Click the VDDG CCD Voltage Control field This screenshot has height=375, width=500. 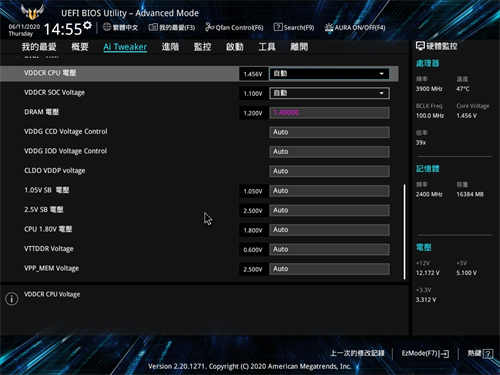329,132
